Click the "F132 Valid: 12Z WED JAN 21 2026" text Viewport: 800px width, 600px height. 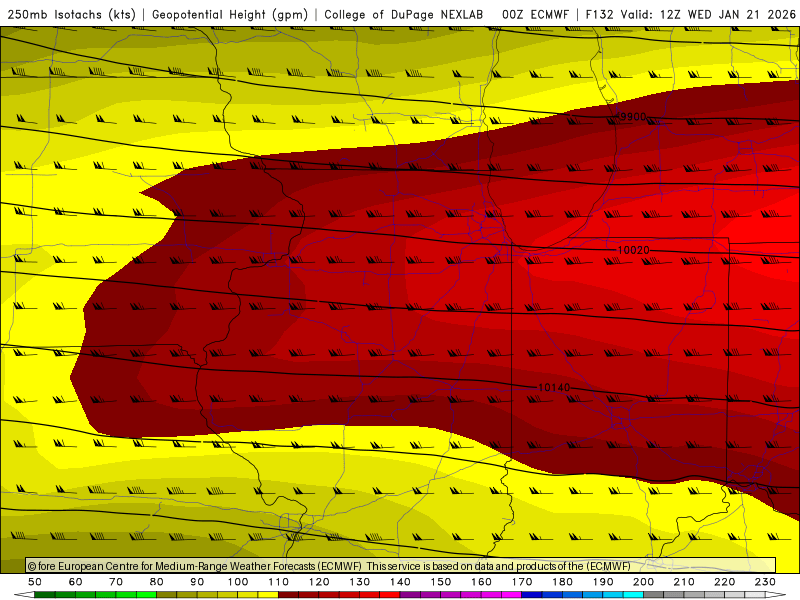[x=691, y=14]
